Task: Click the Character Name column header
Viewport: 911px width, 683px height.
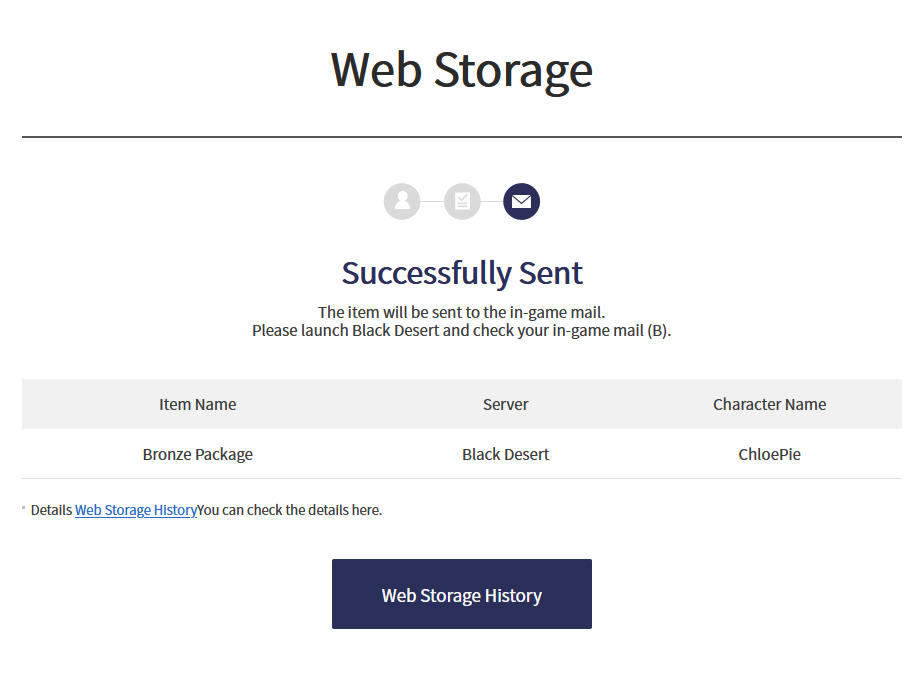Action: [x=769, y=404]
